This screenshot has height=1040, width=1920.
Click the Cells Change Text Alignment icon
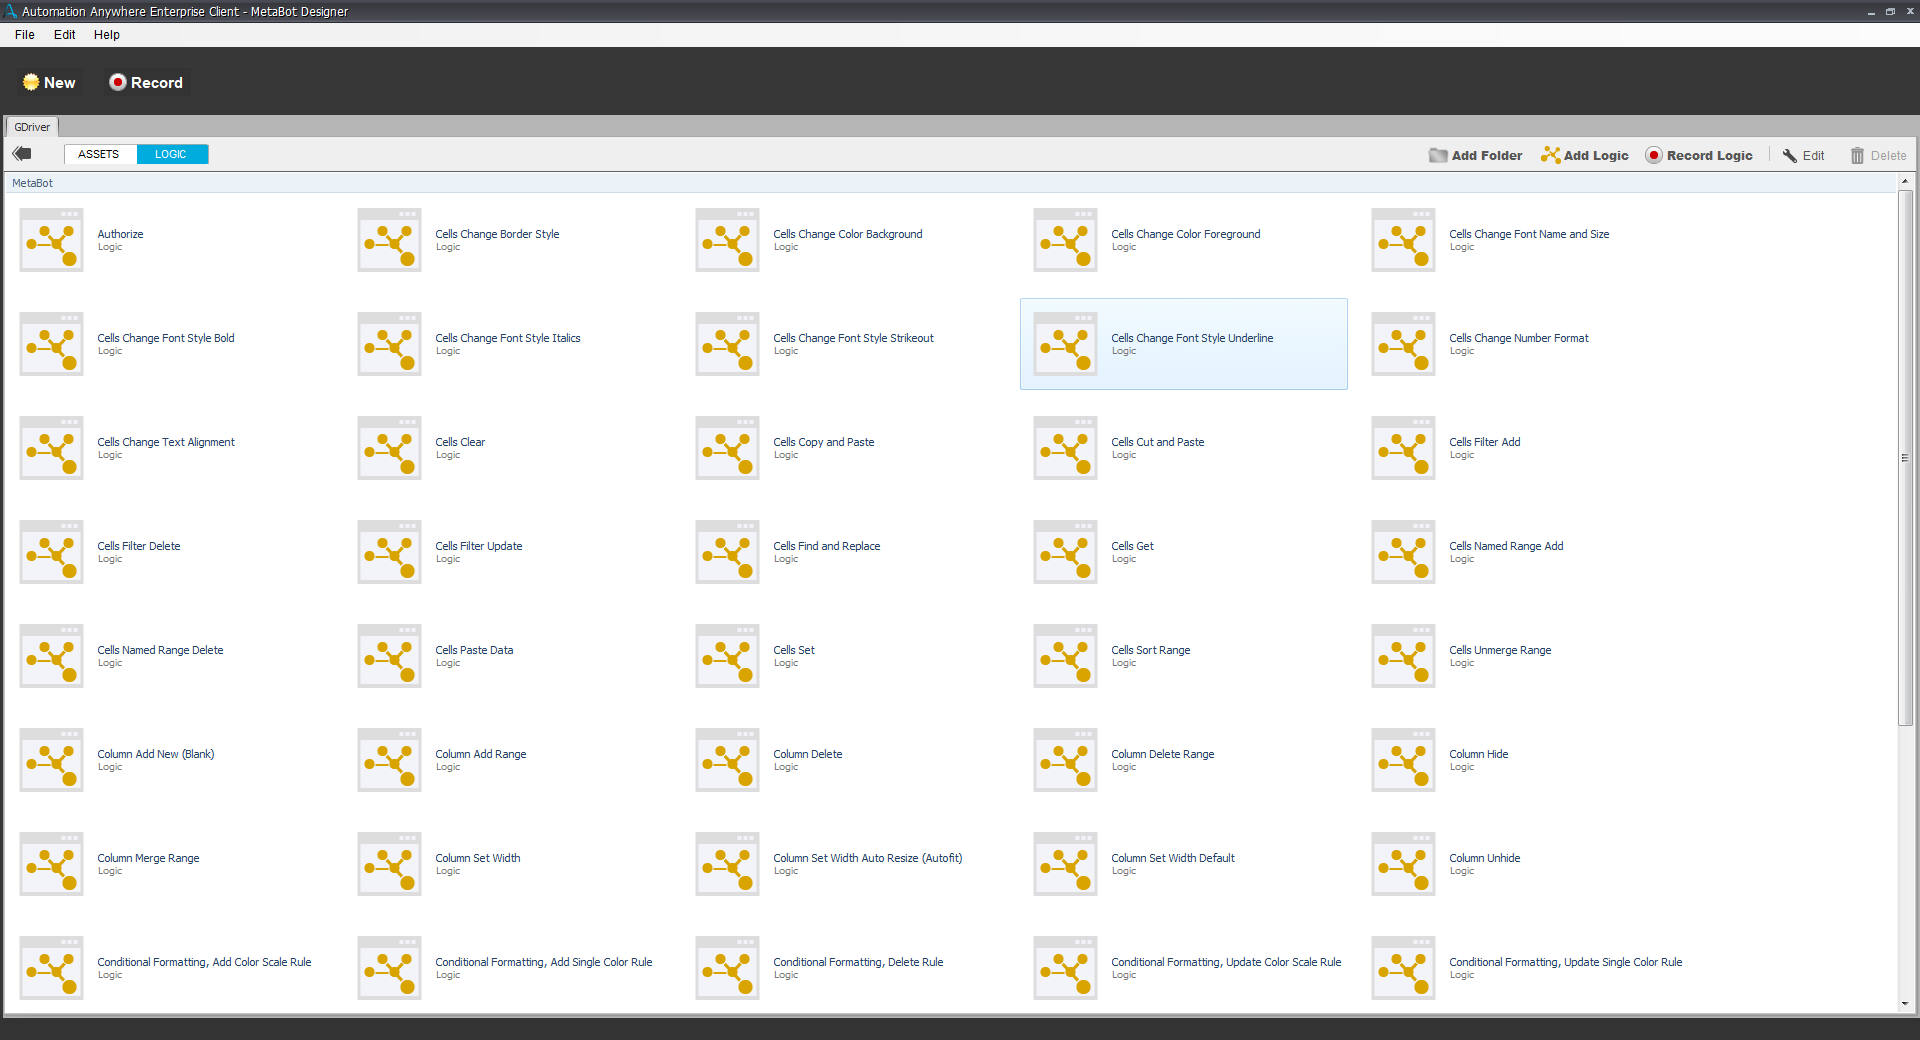[x=51, y=448]
